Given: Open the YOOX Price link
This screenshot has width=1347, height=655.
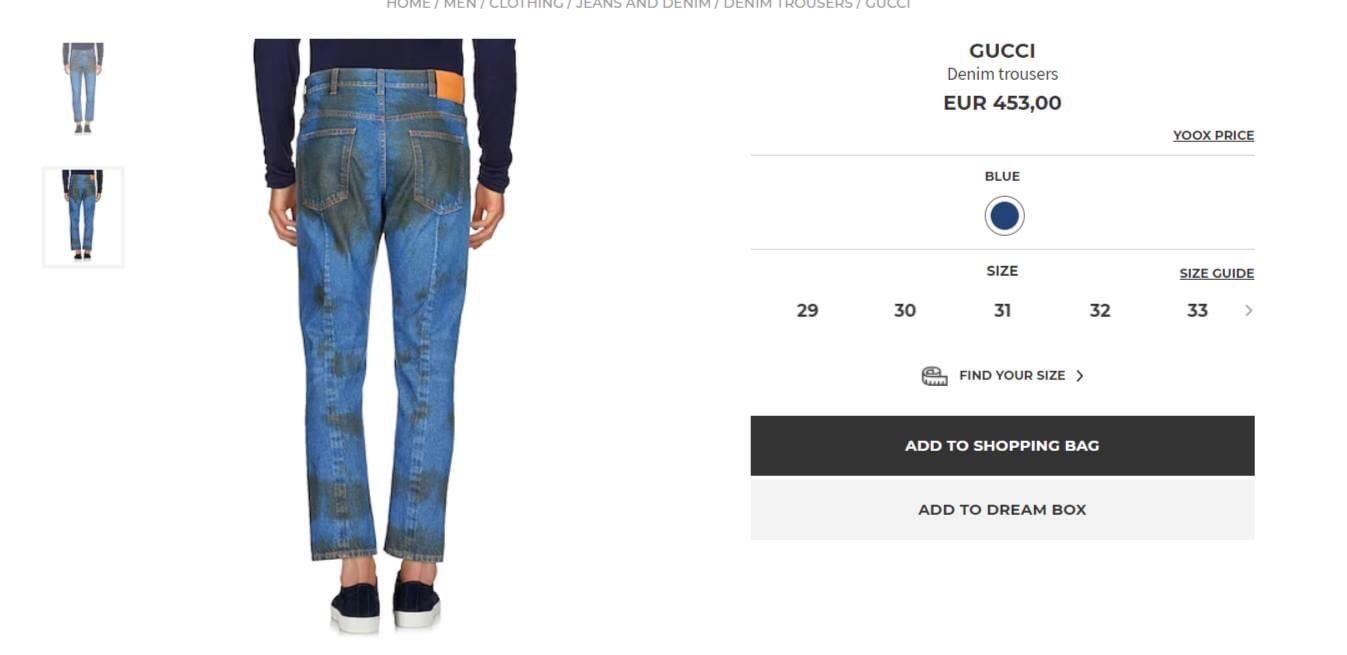Looking at the screenshot, I should (x=1213, y=135).
